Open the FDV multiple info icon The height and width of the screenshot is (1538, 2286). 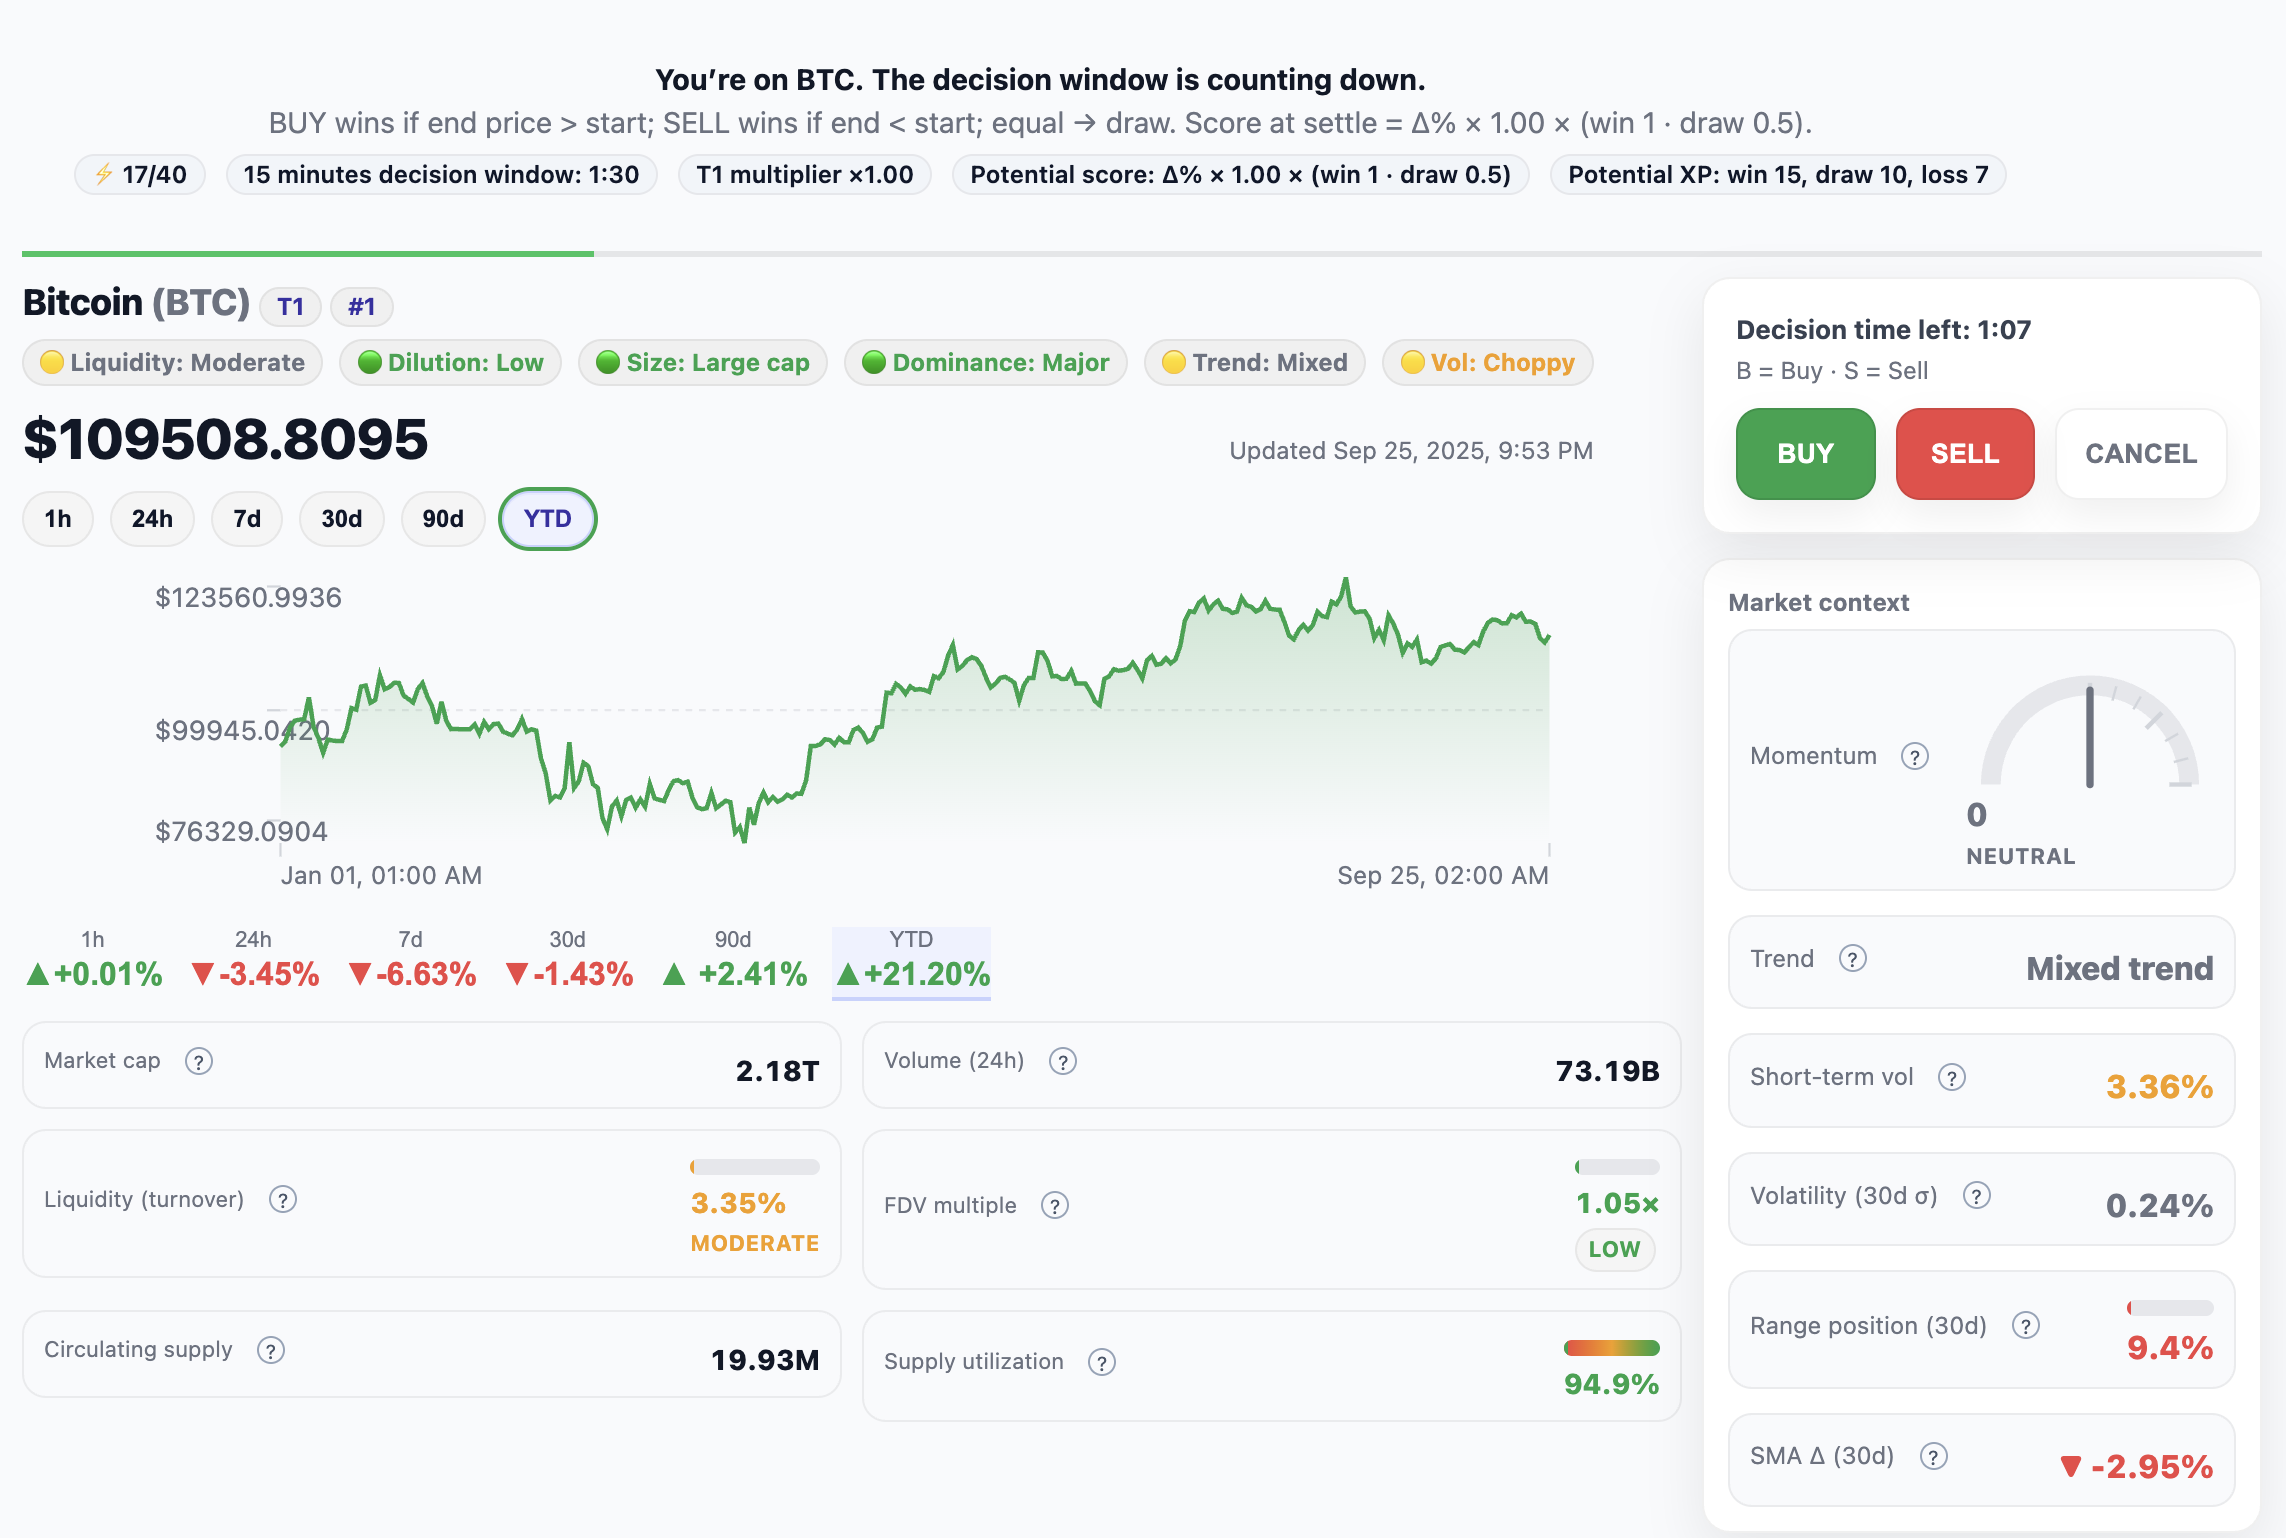[x=1055, y=1206]
